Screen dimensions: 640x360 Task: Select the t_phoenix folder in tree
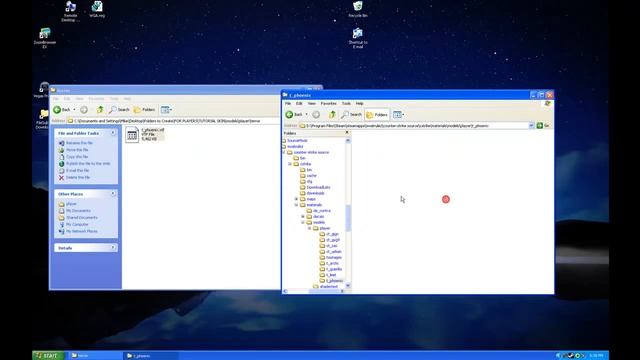[334, 281]
